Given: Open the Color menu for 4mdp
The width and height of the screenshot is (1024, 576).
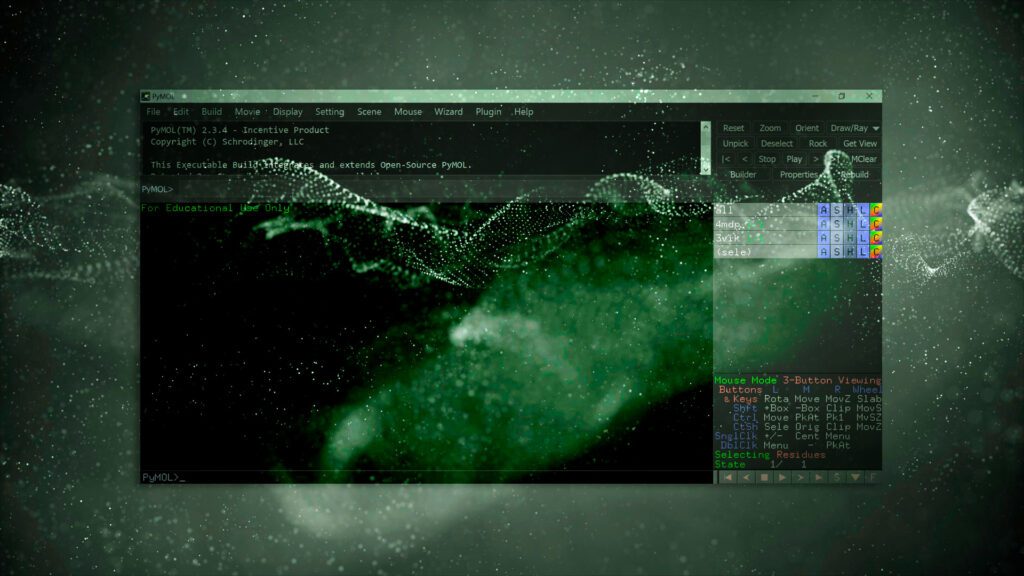Looking at the screenshot, I should [x=876, y=224].
